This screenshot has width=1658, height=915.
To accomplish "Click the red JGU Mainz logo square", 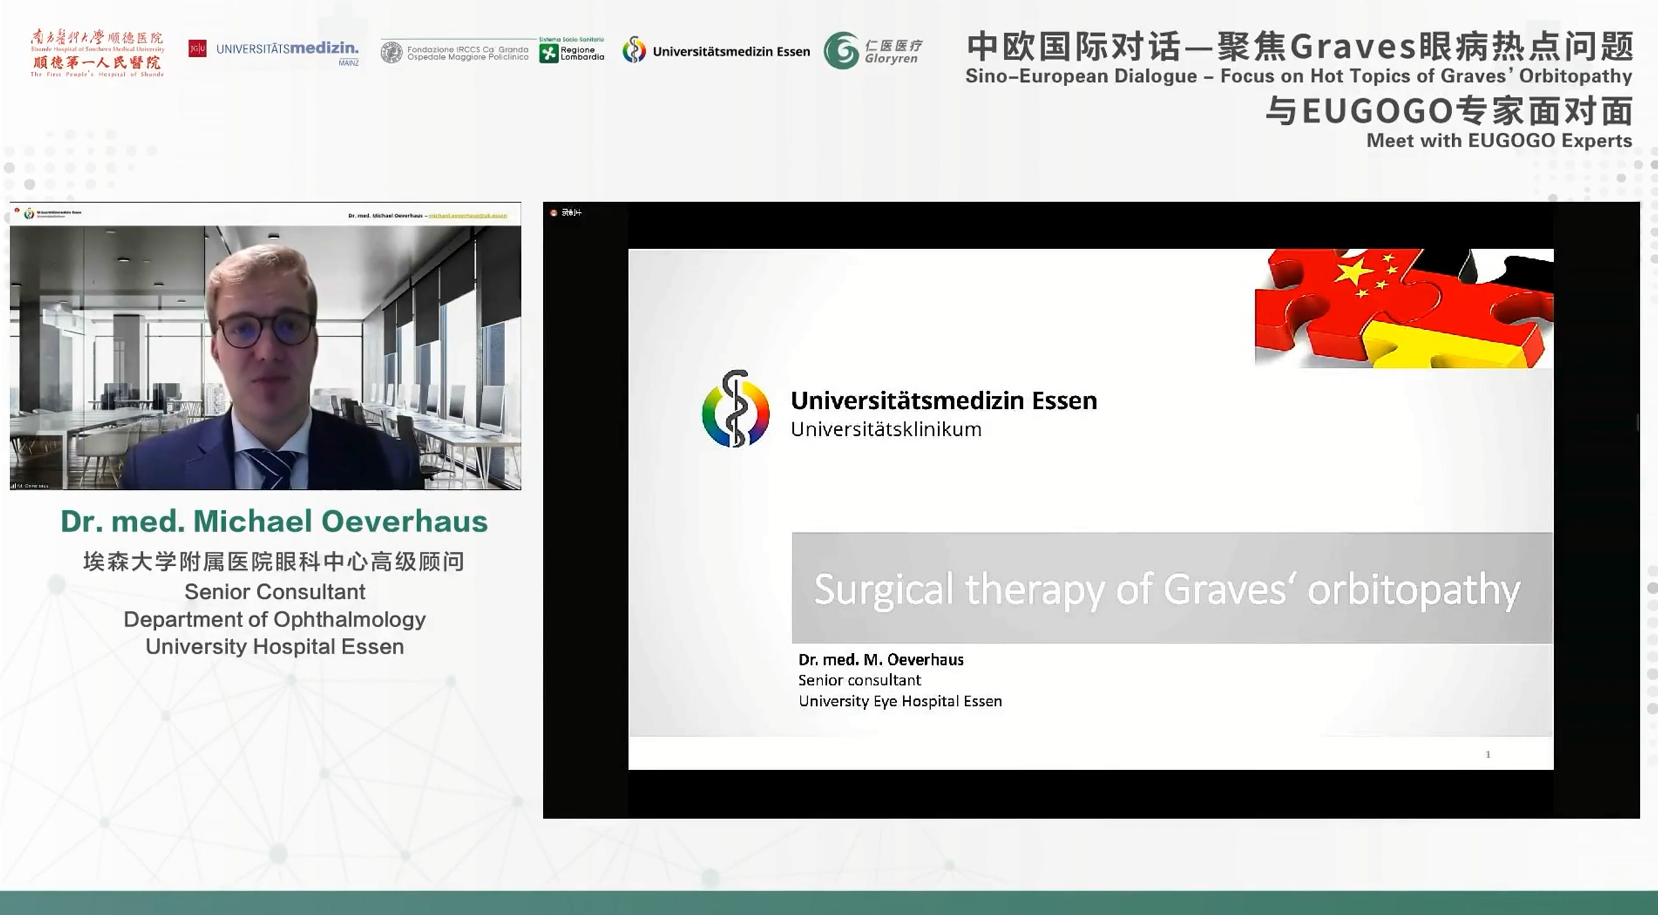I will point(198,49).
